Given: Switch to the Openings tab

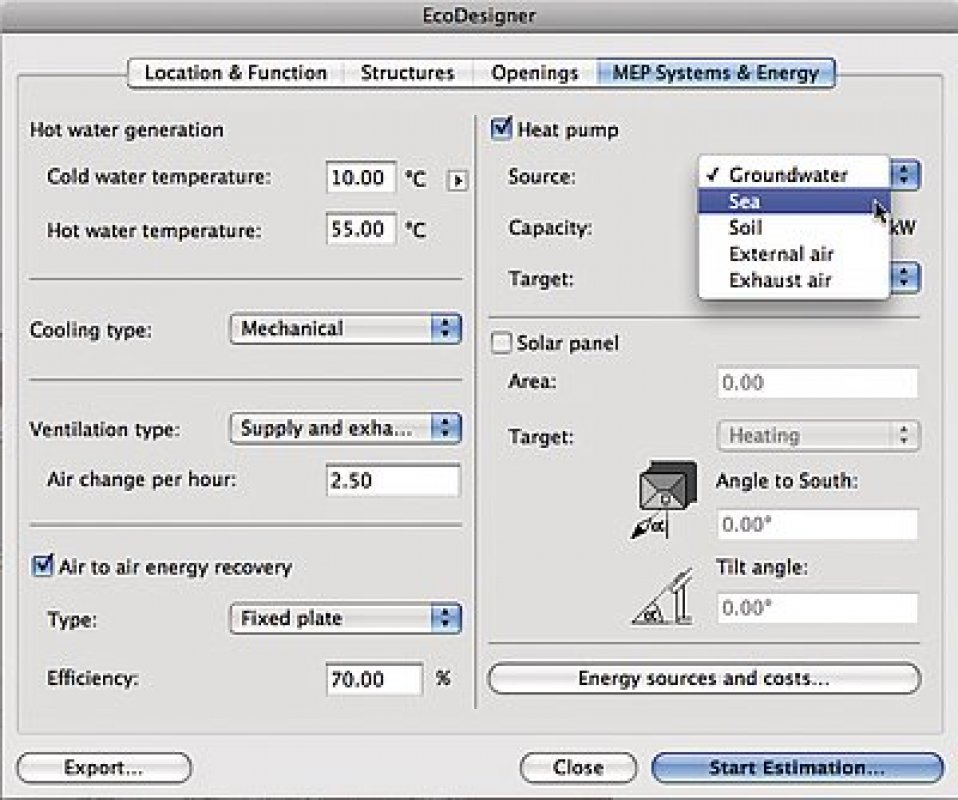Looking at the screenshot, I should pos(535,73).
